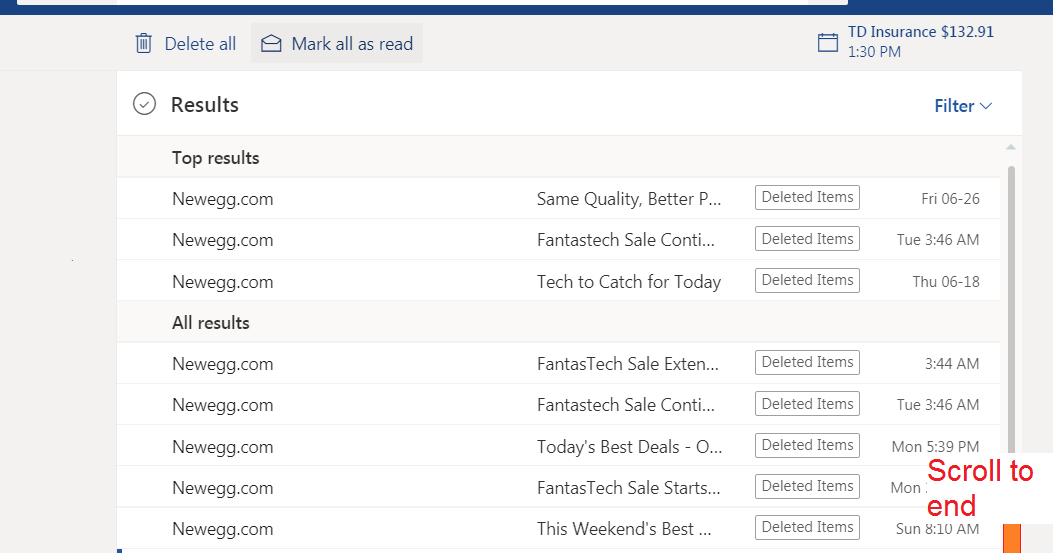The width and height of the screenshot is (1053, 553).
Task: Click the scrollbar up arrow
Action: tap(1011, 147)
